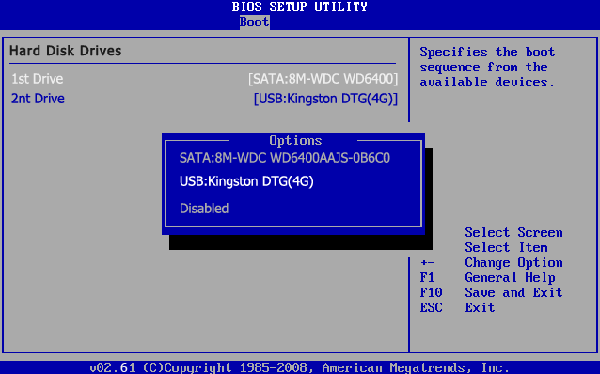Select the Boot tab

(x=254, y=22)
